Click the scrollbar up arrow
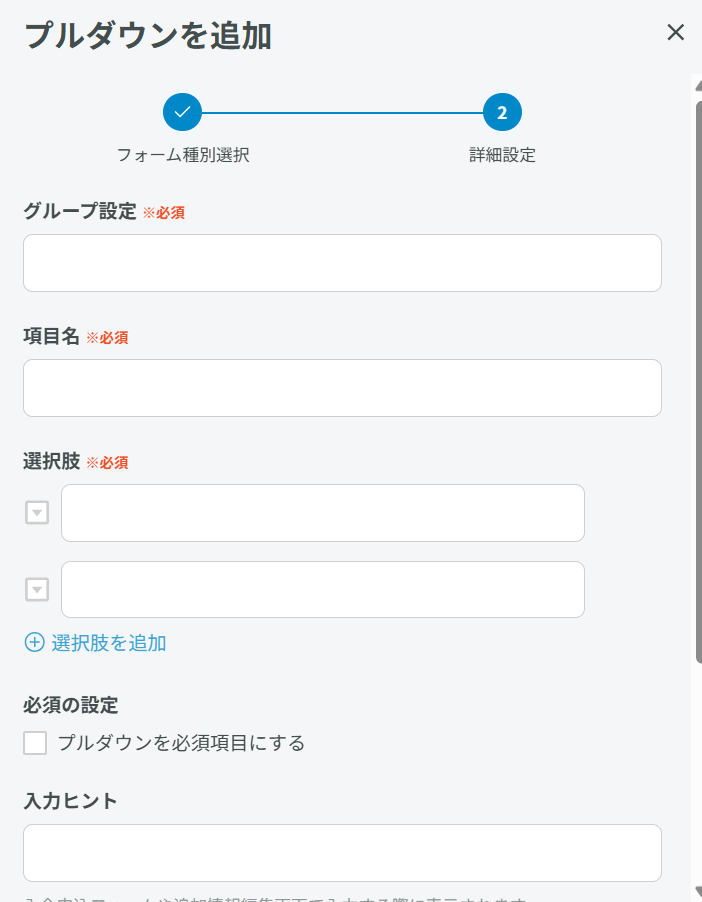702x902 pixels. click(x=697, y=86)
